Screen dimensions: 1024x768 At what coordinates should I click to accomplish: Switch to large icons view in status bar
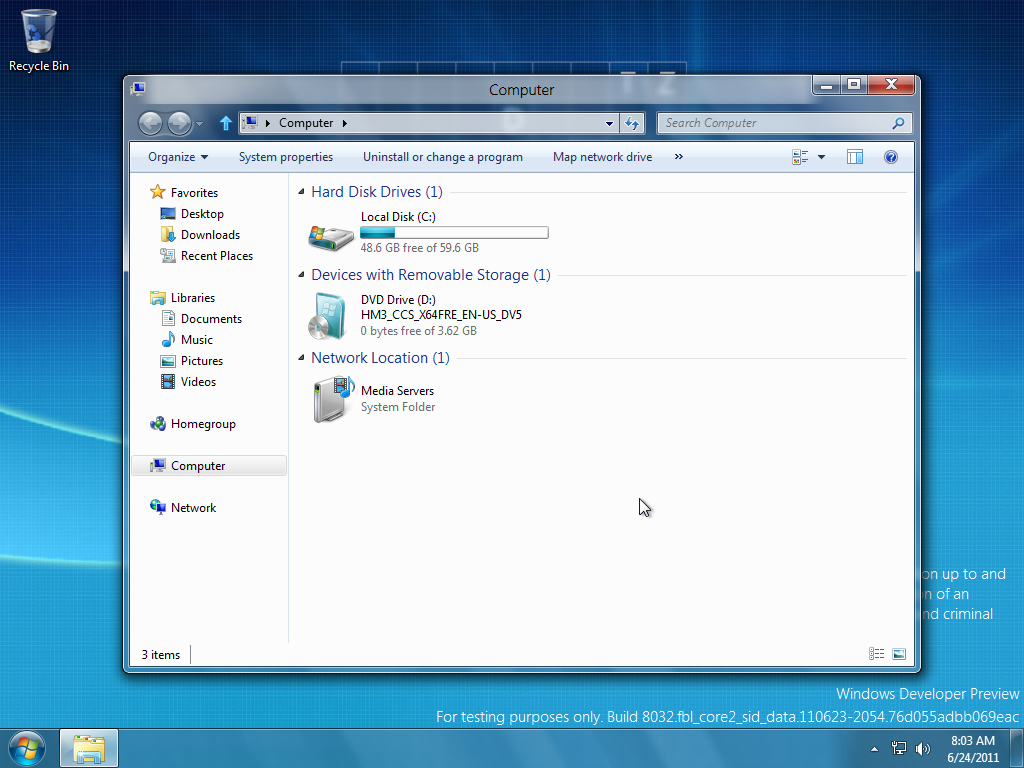point(899,654)
